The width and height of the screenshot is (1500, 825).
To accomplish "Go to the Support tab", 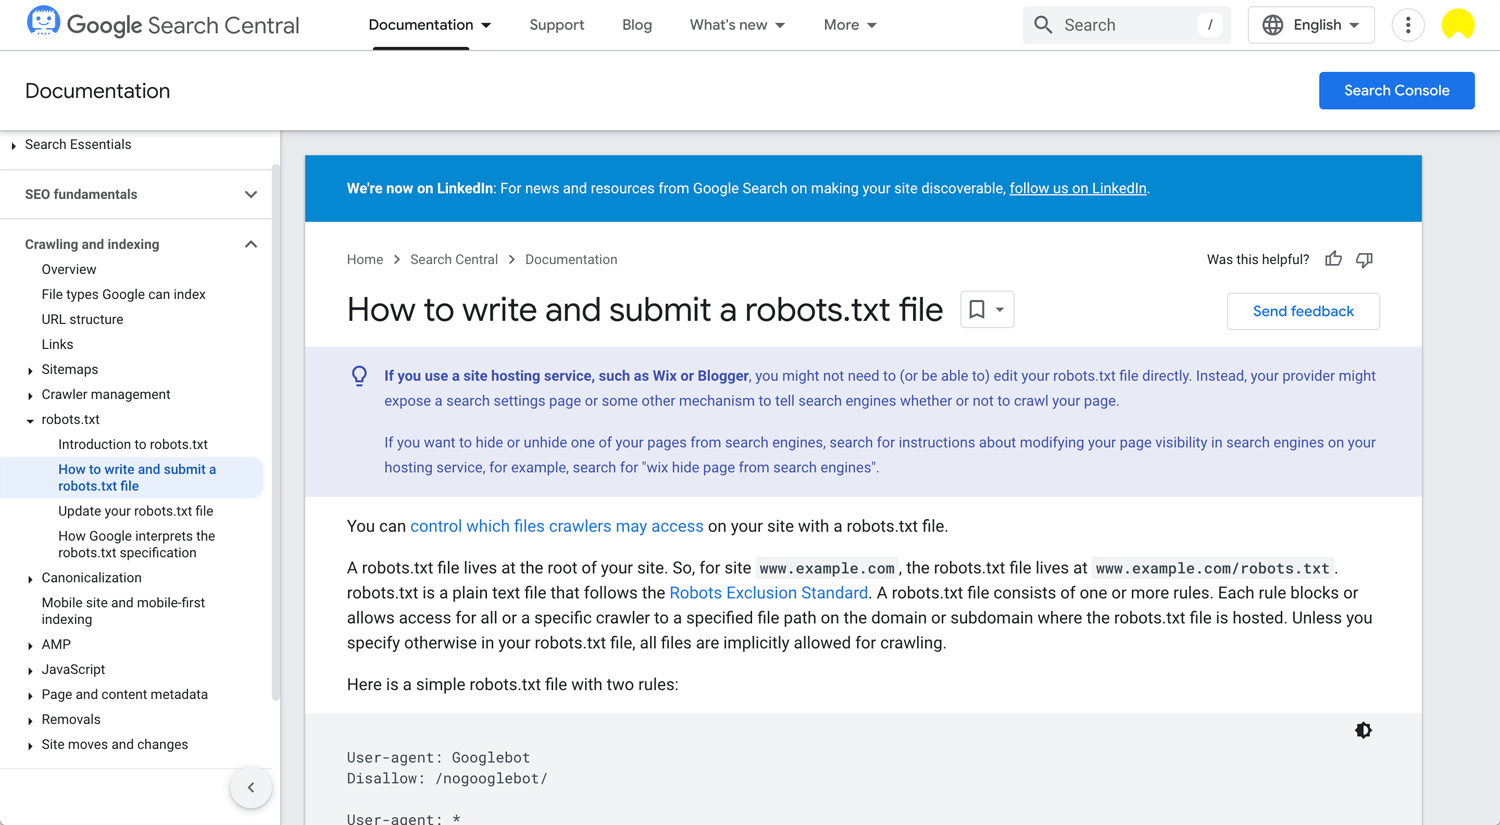I will [557, 25].
